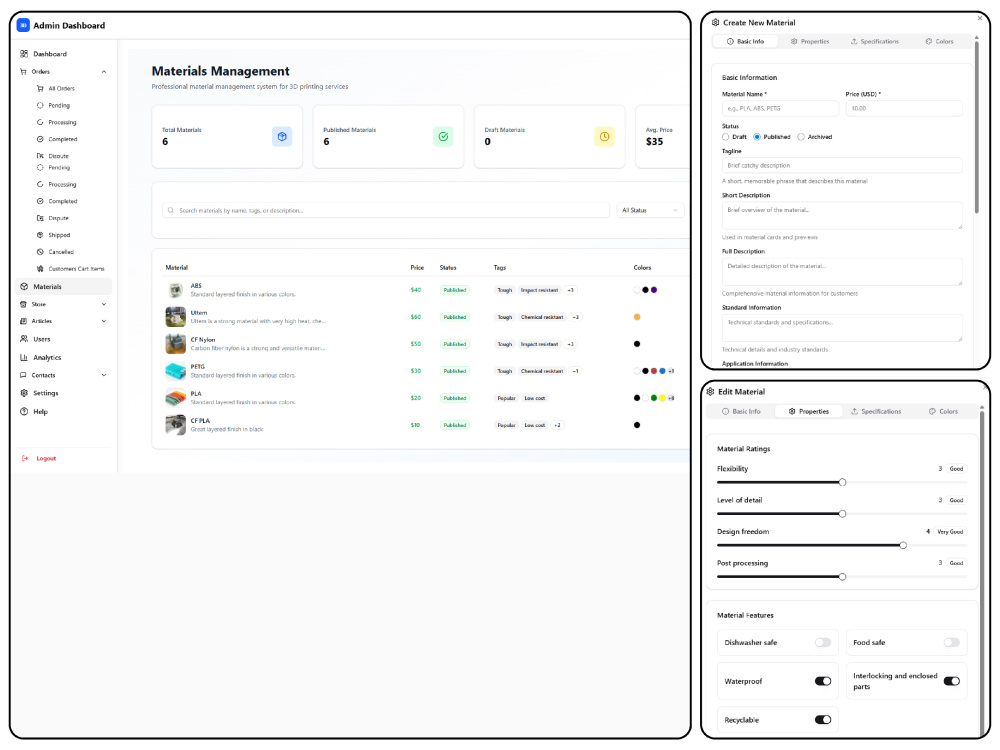Screen dimensions: 1000x750
Task: Open Basic Info tab in Edit Material
Action: [741, 412]
